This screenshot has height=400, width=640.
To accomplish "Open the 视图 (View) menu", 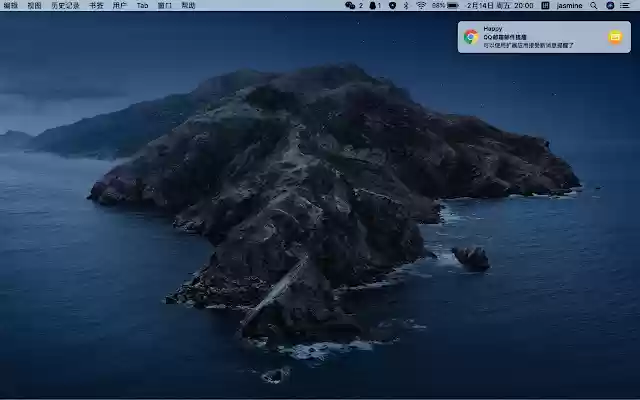I will (x=34, y=5).
